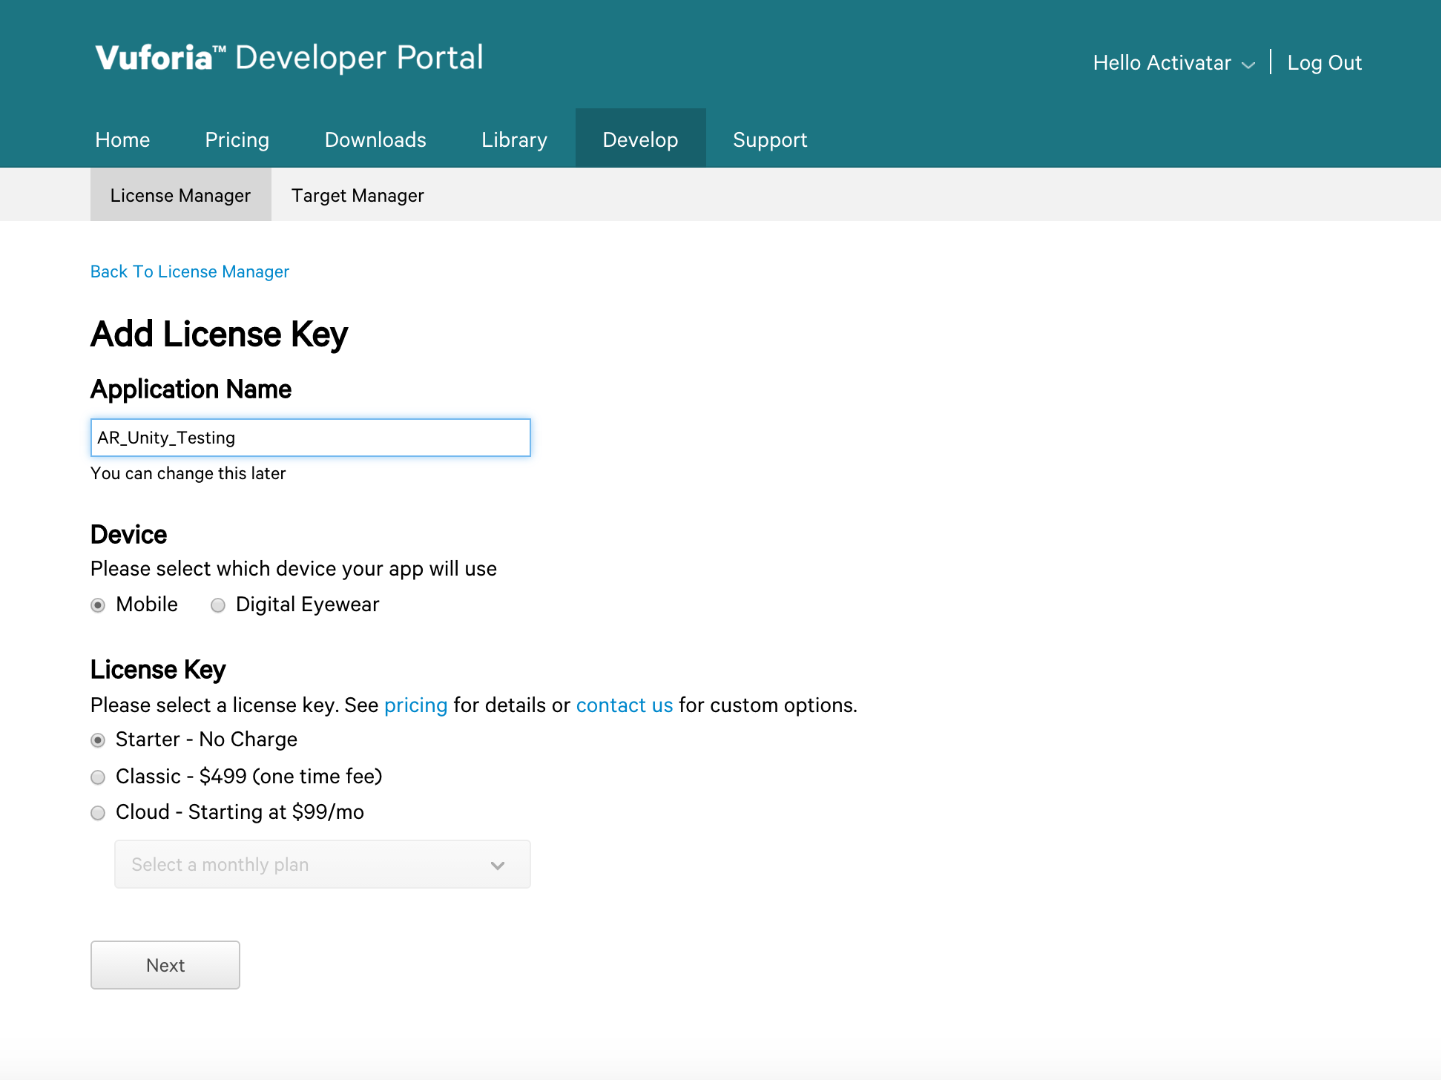
Task: Click the Log Out link
Action: (x=1324, y=63)
